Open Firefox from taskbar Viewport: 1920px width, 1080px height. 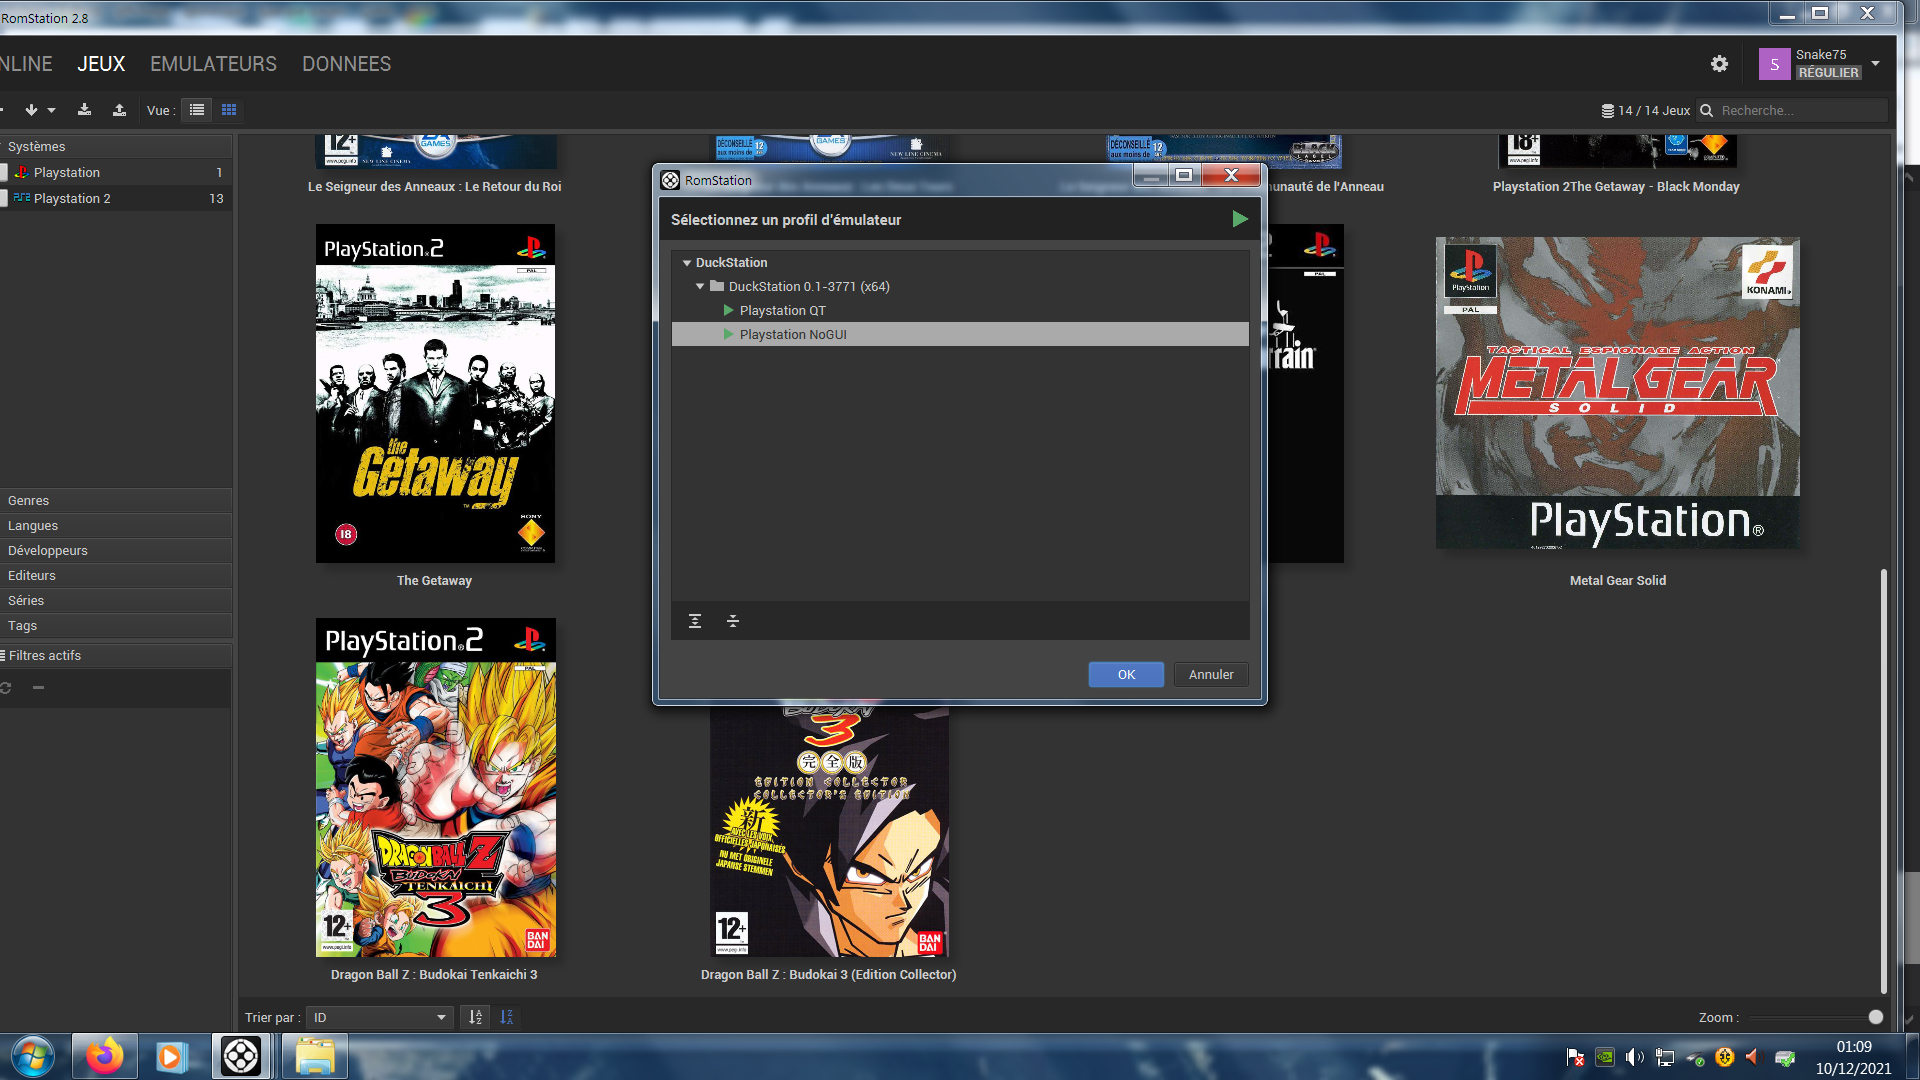click(x=104, y=1056)
